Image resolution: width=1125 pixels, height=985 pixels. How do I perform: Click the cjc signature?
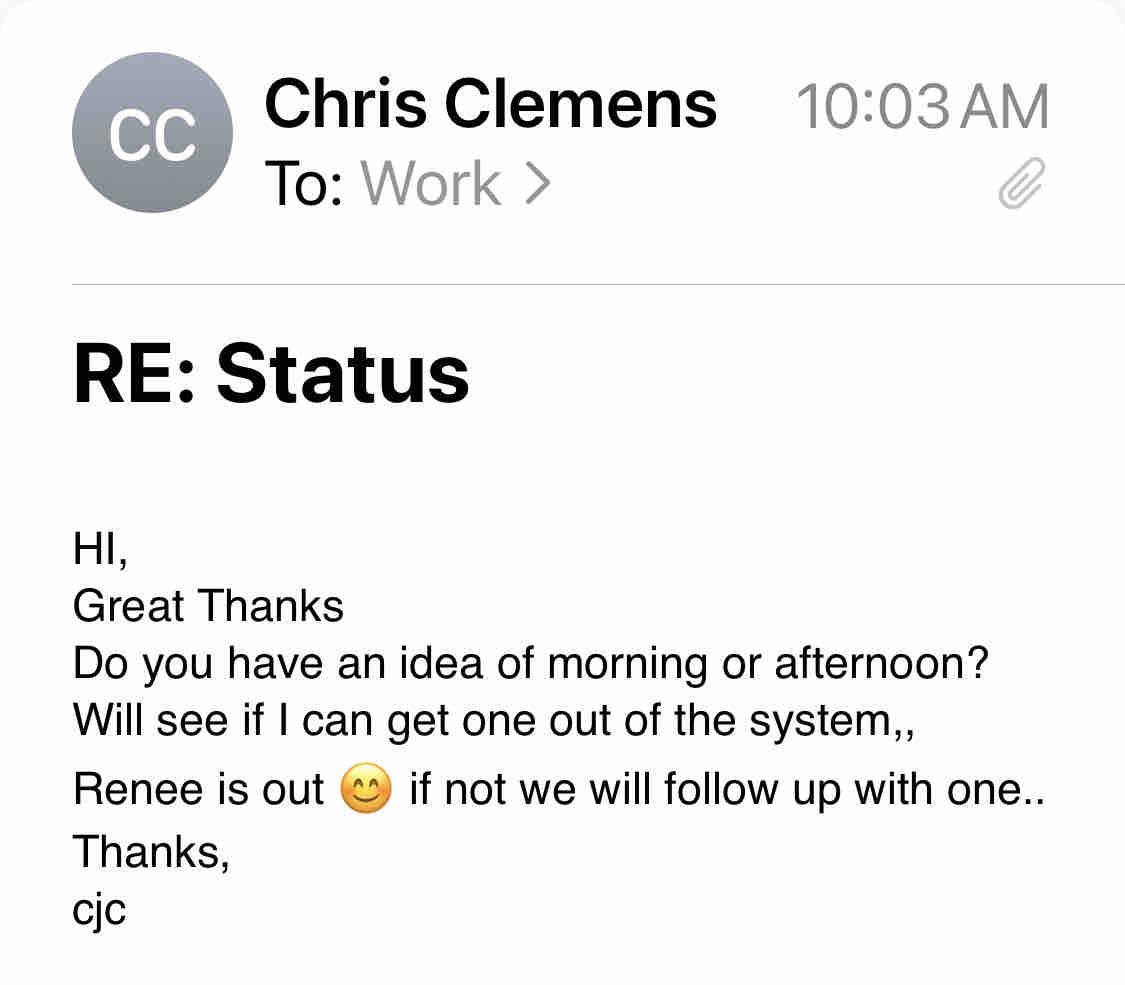click(x=99, y=910)
